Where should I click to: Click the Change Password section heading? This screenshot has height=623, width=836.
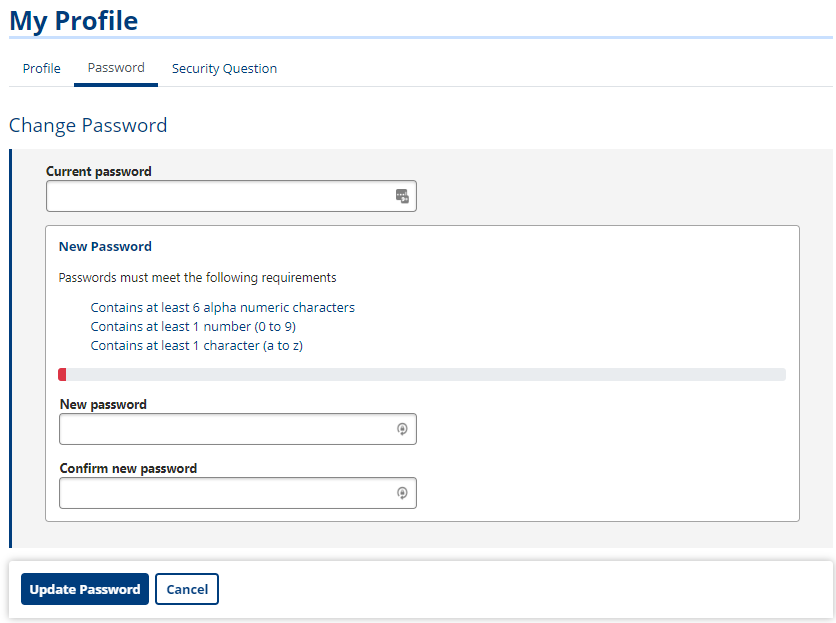[x=88, y=125]
